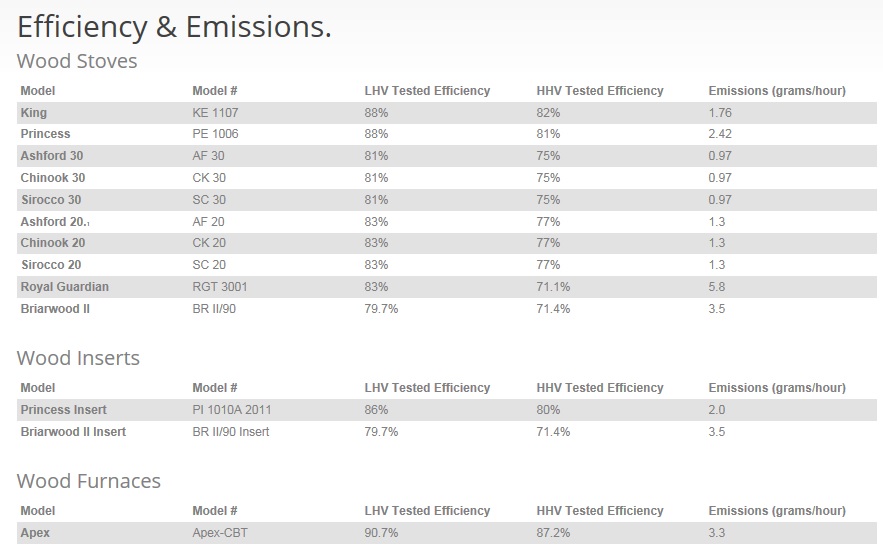Click the Chinook 30 model name
The height and width of the screenshot is (549, 883).
click(53, 178)
